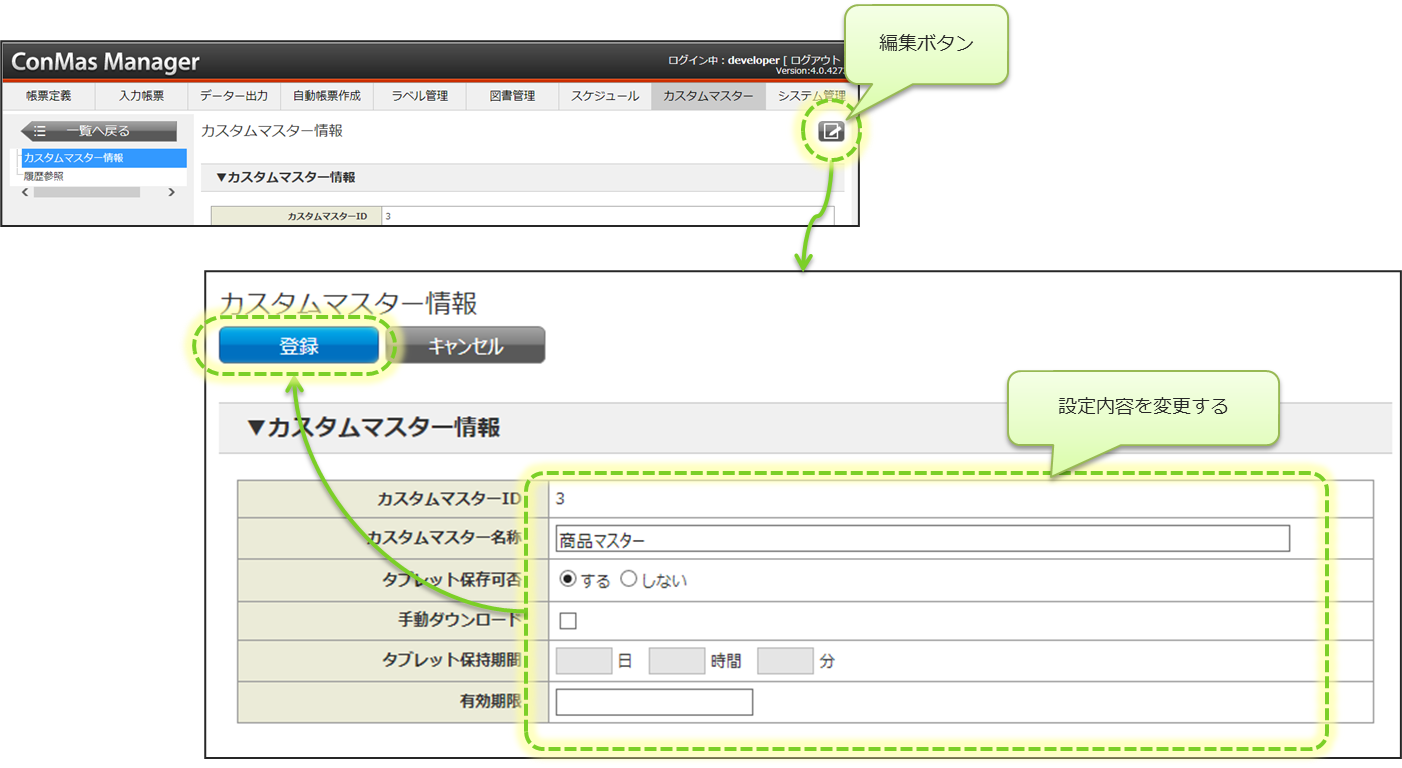
Task: Open 履歴参照 in the side tree
Action: click(x=44, y=176)
